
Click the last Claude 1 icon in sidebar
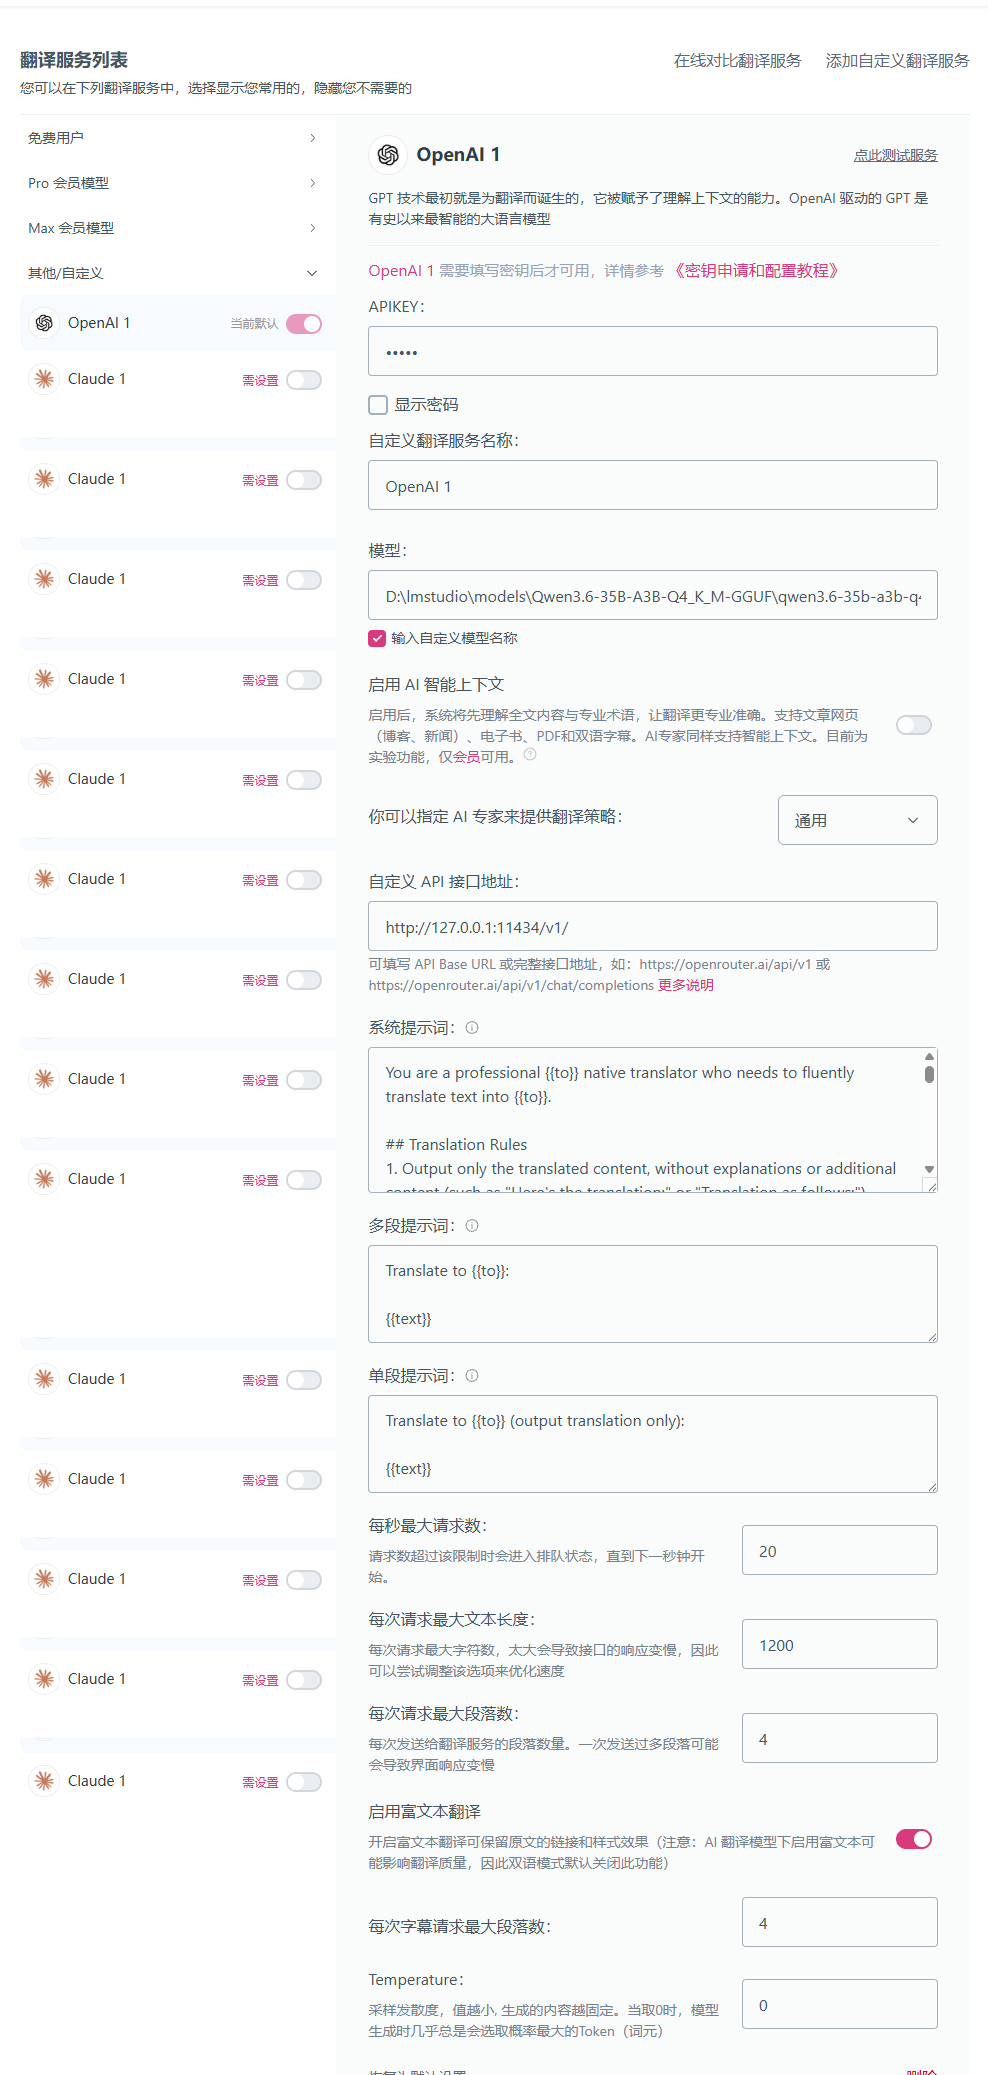click(44, 1781)
